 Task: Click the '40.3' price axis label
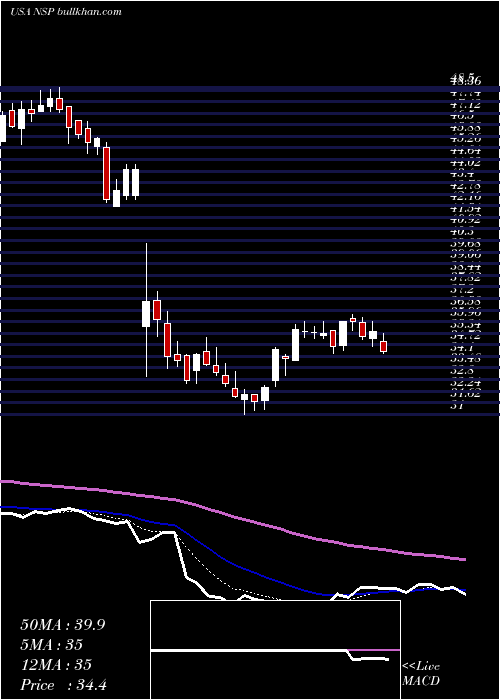461,231
